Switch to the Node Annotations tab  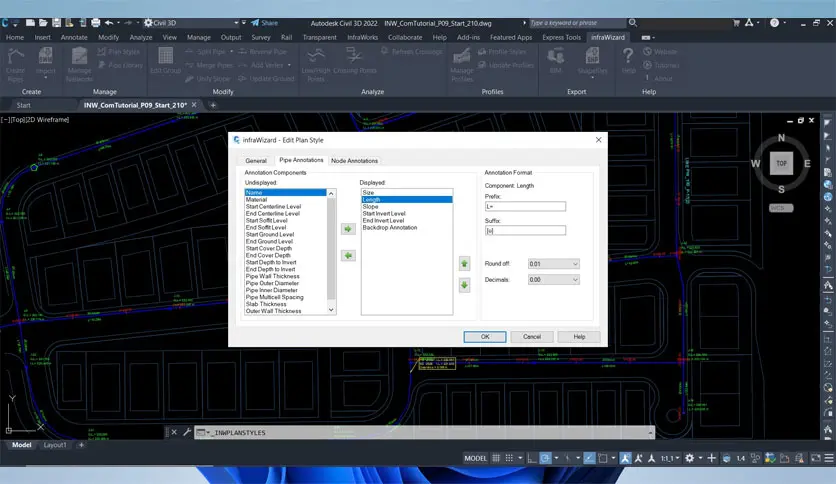[x=355, y=160]
